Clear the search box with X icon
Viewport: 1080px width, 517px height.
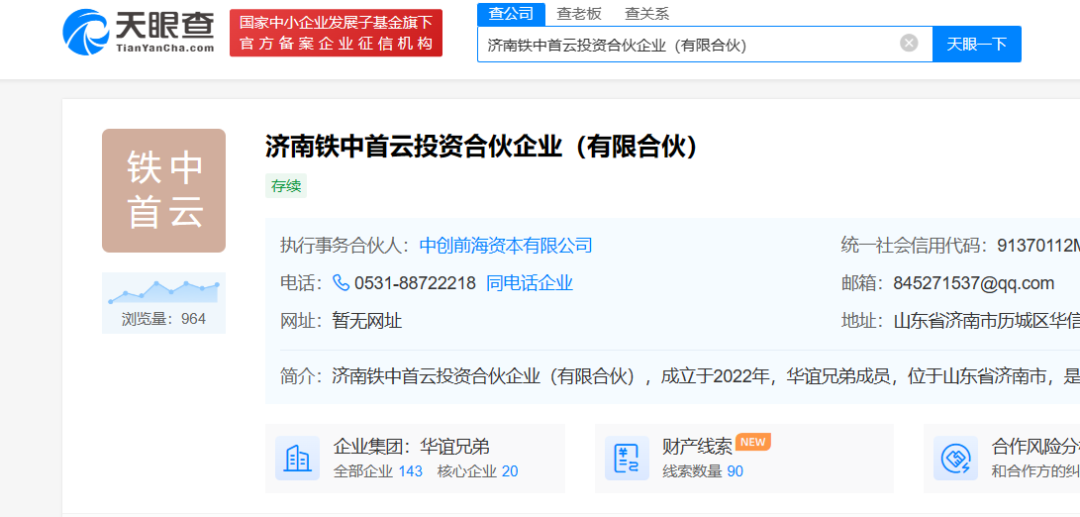tap(908, 43)
